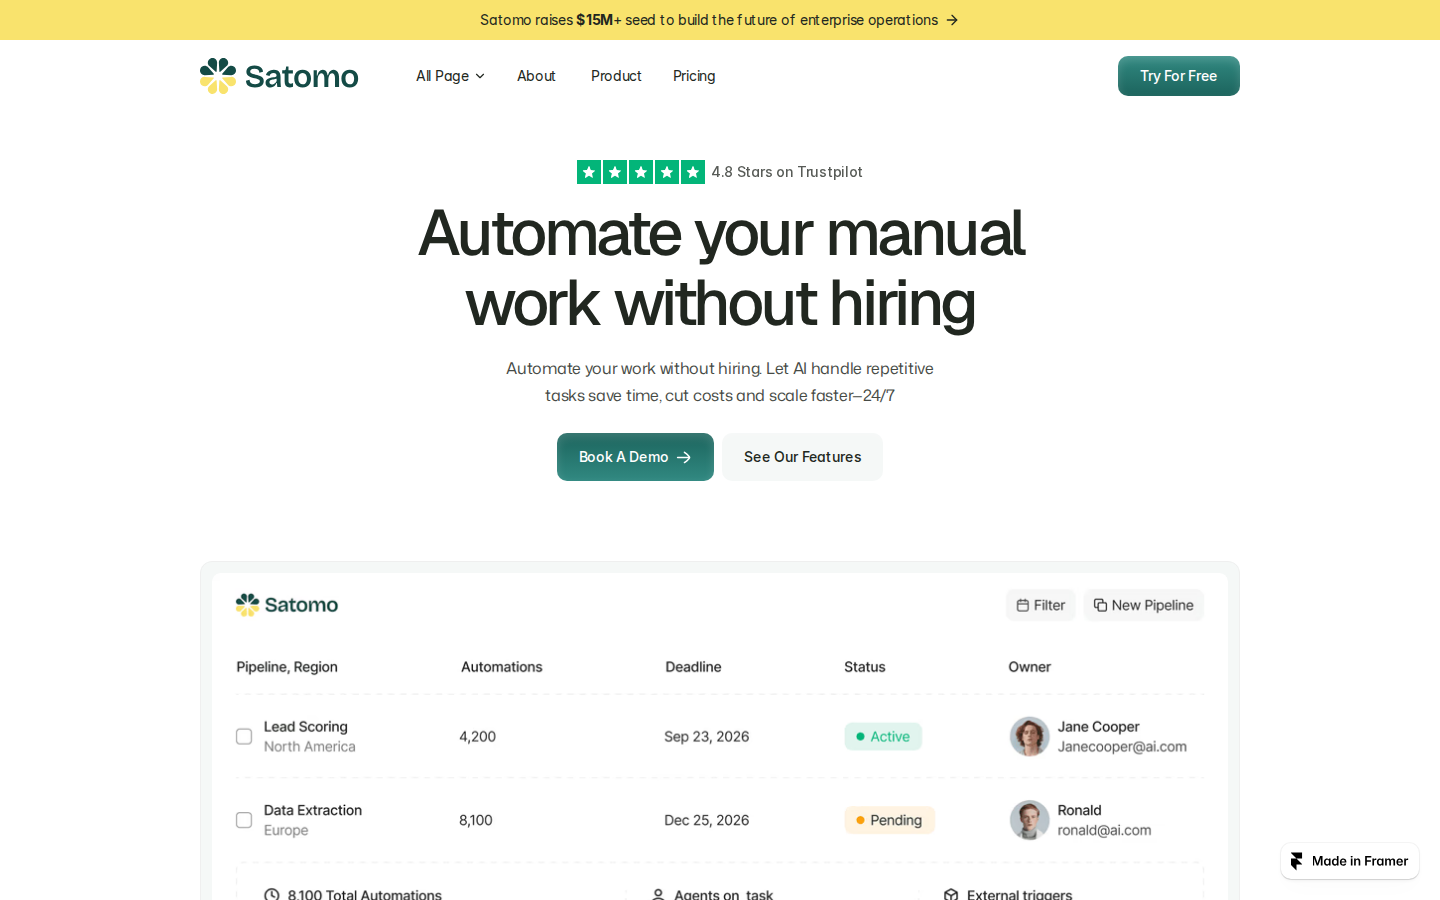Click the Pipeline, Region column header
This screenshot has width=1440, height=900.
[x=287, y=667]
